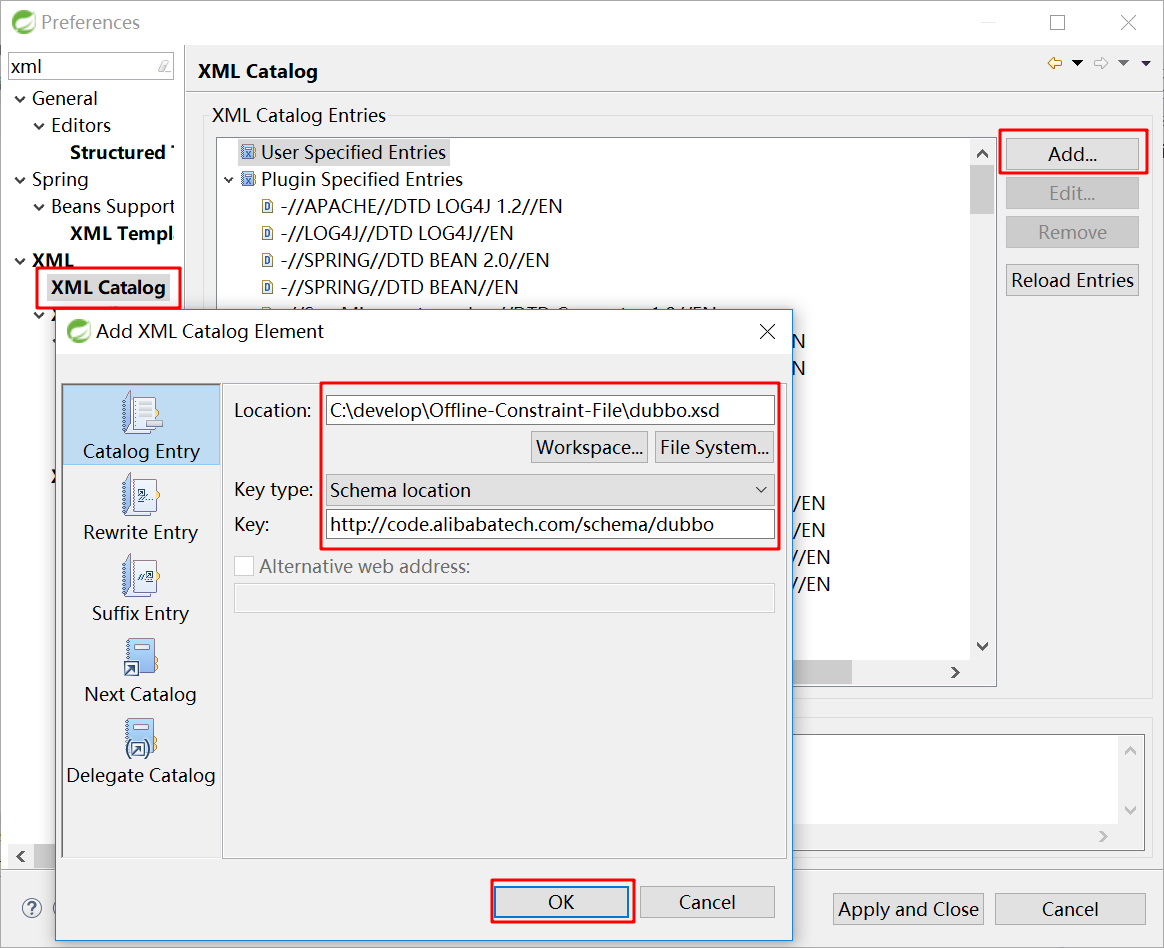Click Apply and Close
1164x948 pixels.
(x=908, y=909)
